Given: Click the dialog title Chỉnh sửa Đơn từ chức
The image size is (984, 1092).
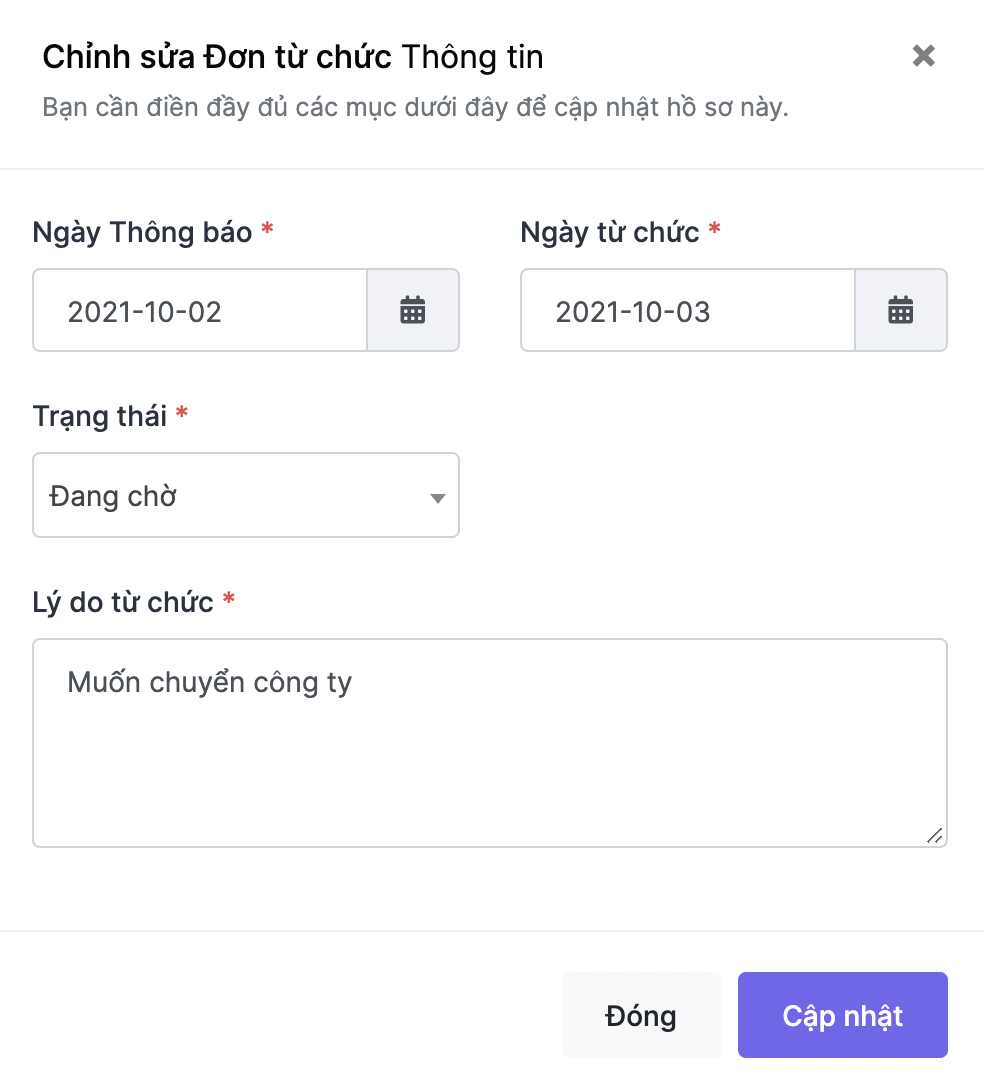Looking at the screenshot, I should click(x=217, y=57).
